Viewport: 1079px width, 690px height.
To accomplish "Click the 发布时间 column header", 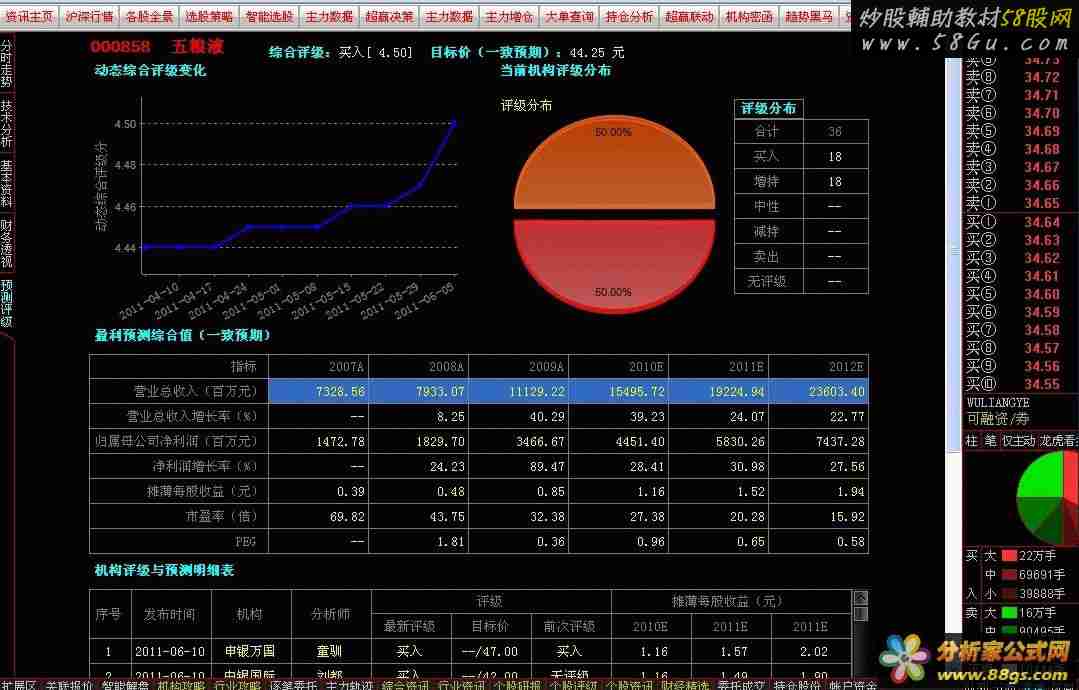I will [169, 614].
